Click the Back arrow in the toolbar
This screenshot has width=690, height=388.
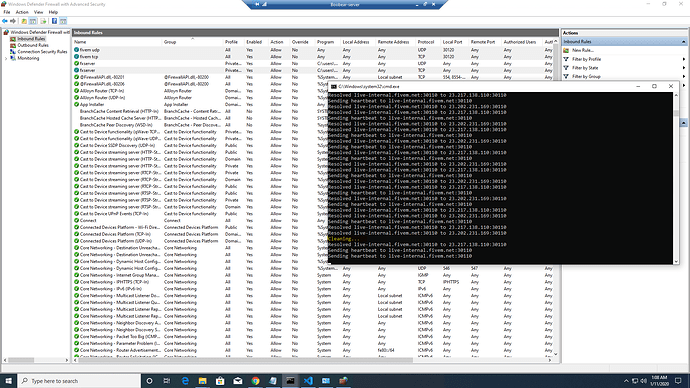5,21
